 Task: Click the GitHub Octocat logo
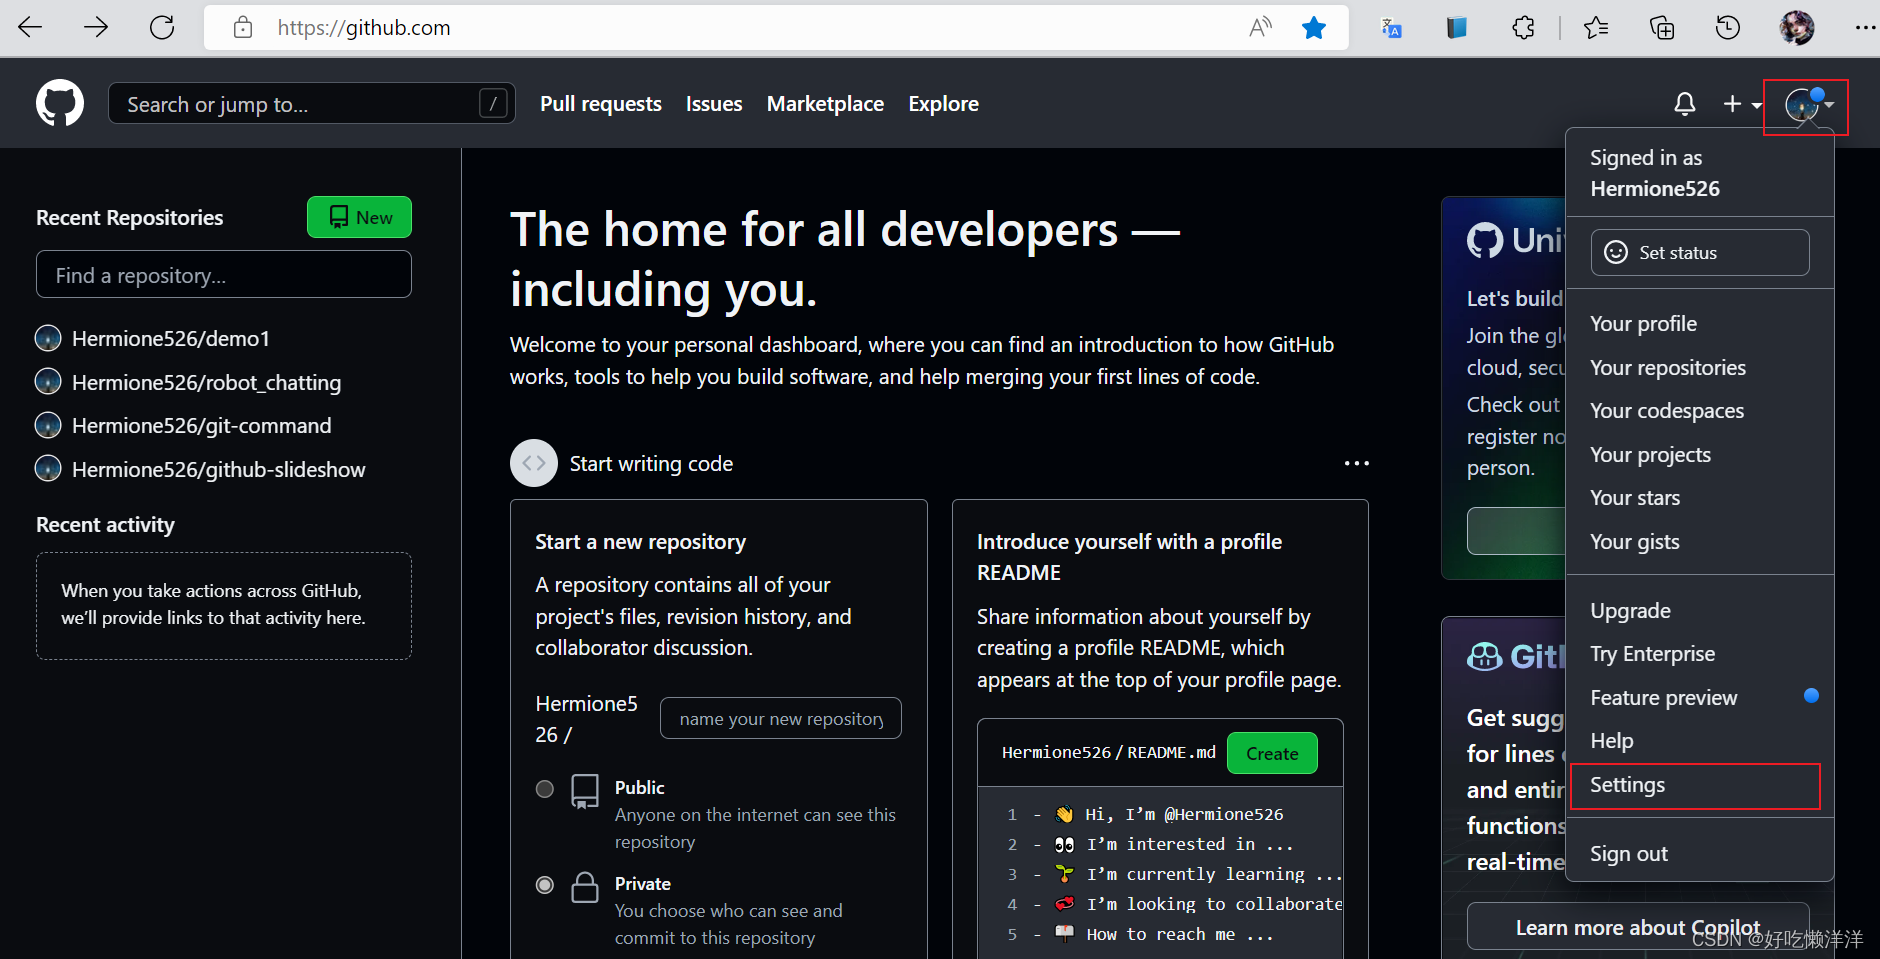tap(60, 103)
